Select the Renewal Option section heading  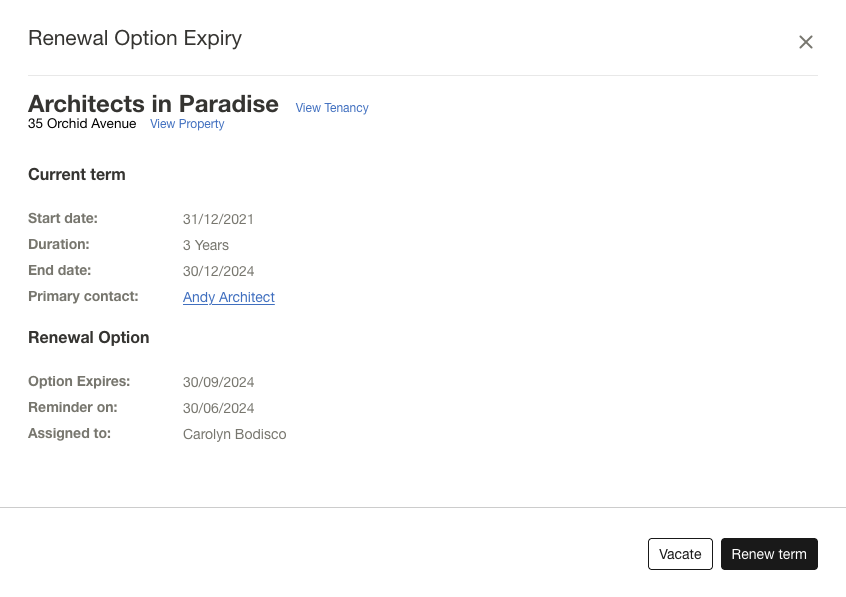(x=88, y=337)
